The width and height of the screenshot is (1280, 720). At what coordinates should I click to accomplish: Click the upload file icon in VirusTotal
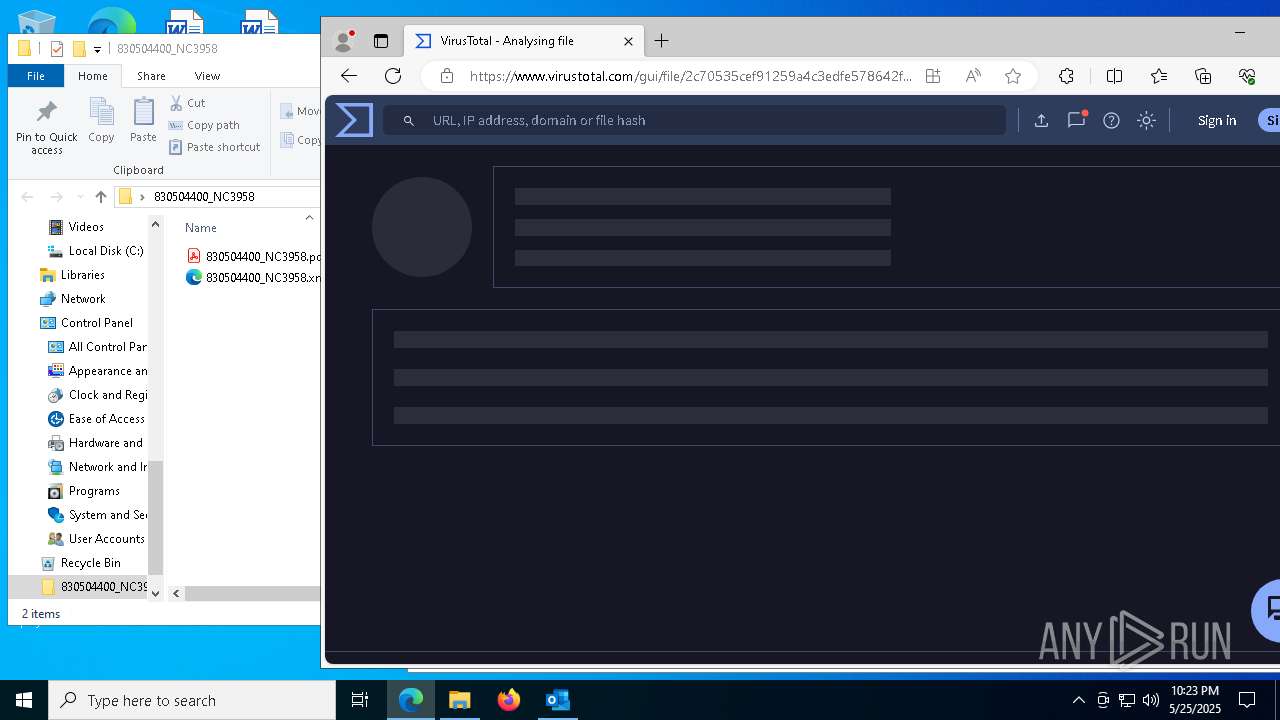(1041, 120)
